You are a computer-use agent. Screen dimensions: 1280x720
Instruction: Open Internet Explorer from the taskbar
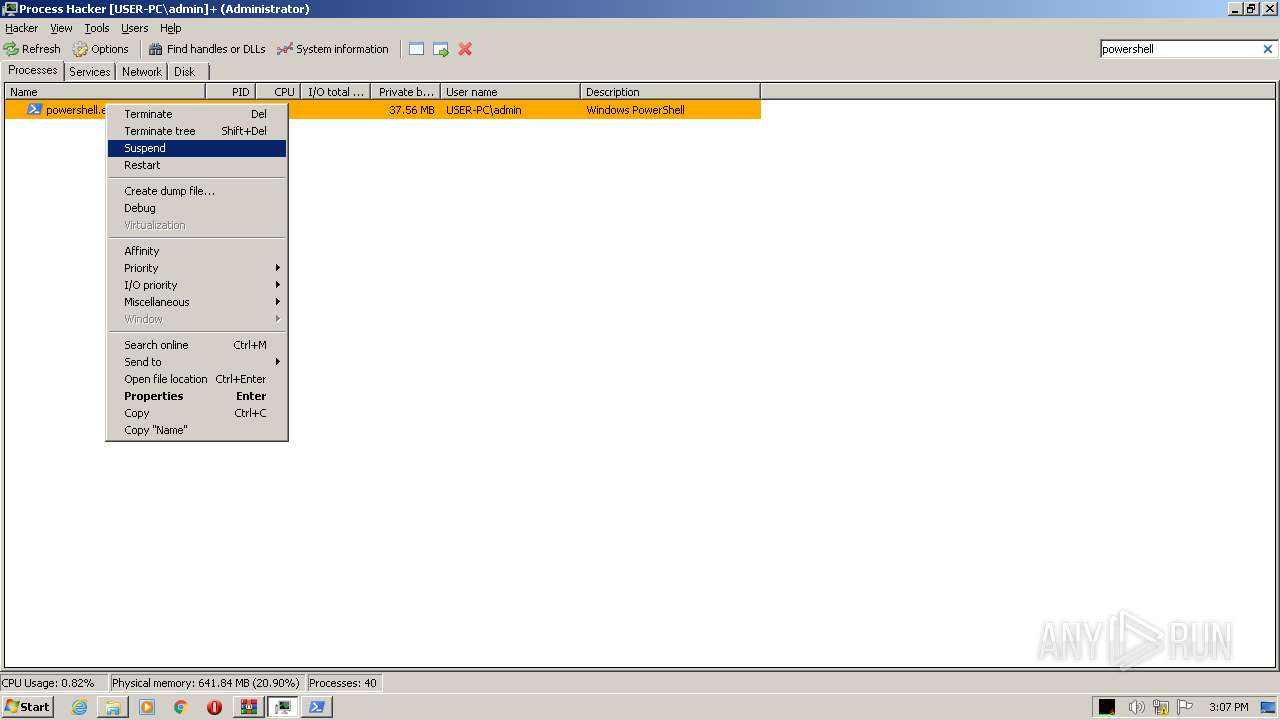pos(79,707)
